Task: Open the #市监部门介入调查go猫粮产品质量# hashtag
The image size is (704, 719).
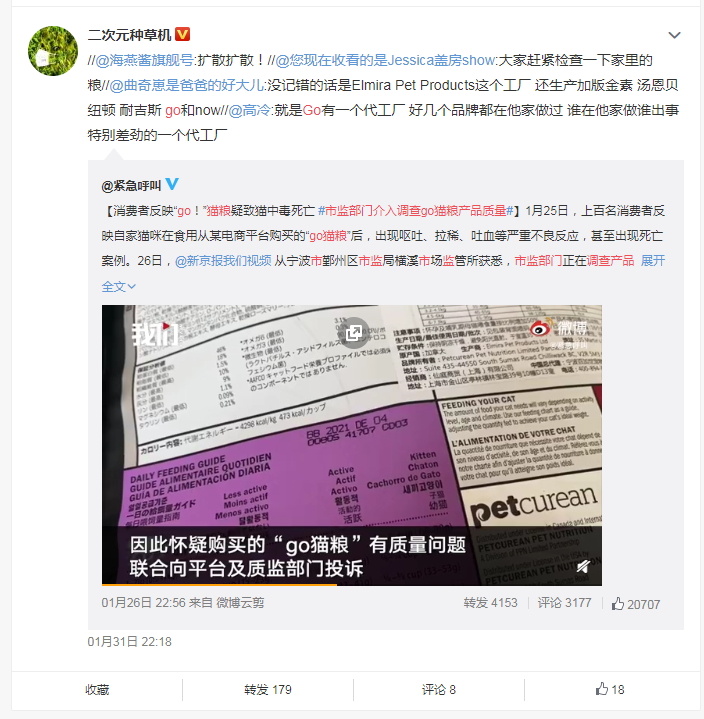Action: pos(416,210)
